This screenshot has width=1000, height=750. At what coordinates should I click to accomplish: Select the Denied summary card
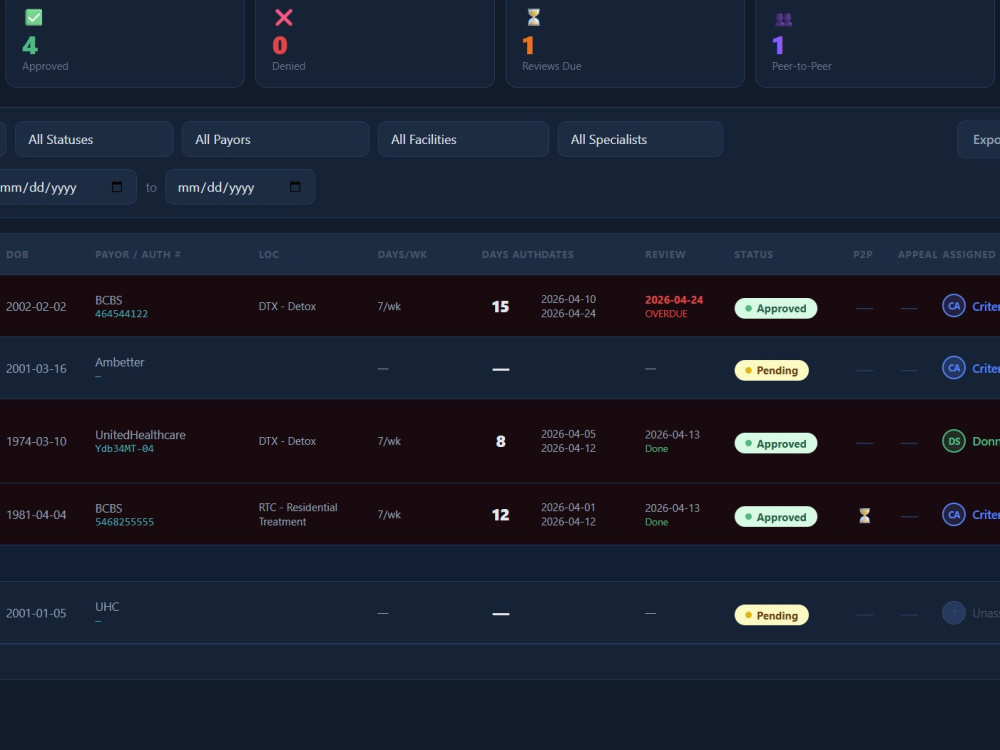point(375,43)
